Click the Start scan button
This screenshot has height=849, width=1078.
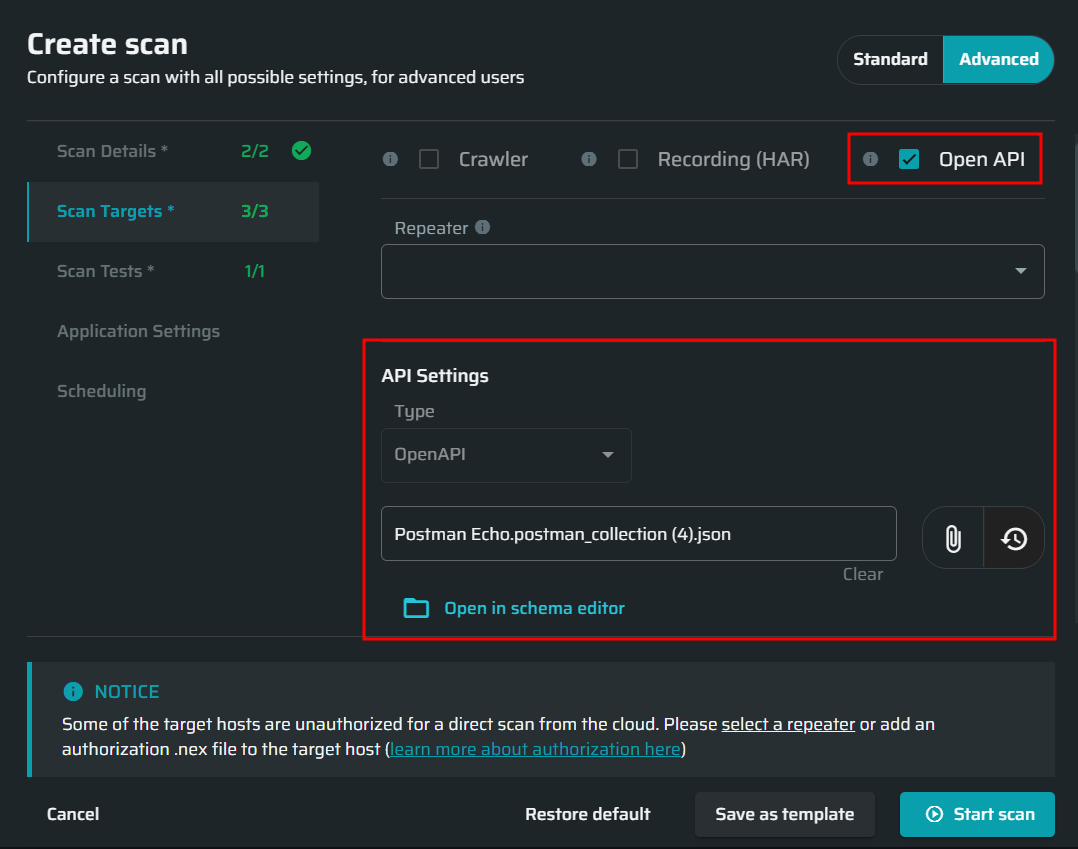click(977, 814)
